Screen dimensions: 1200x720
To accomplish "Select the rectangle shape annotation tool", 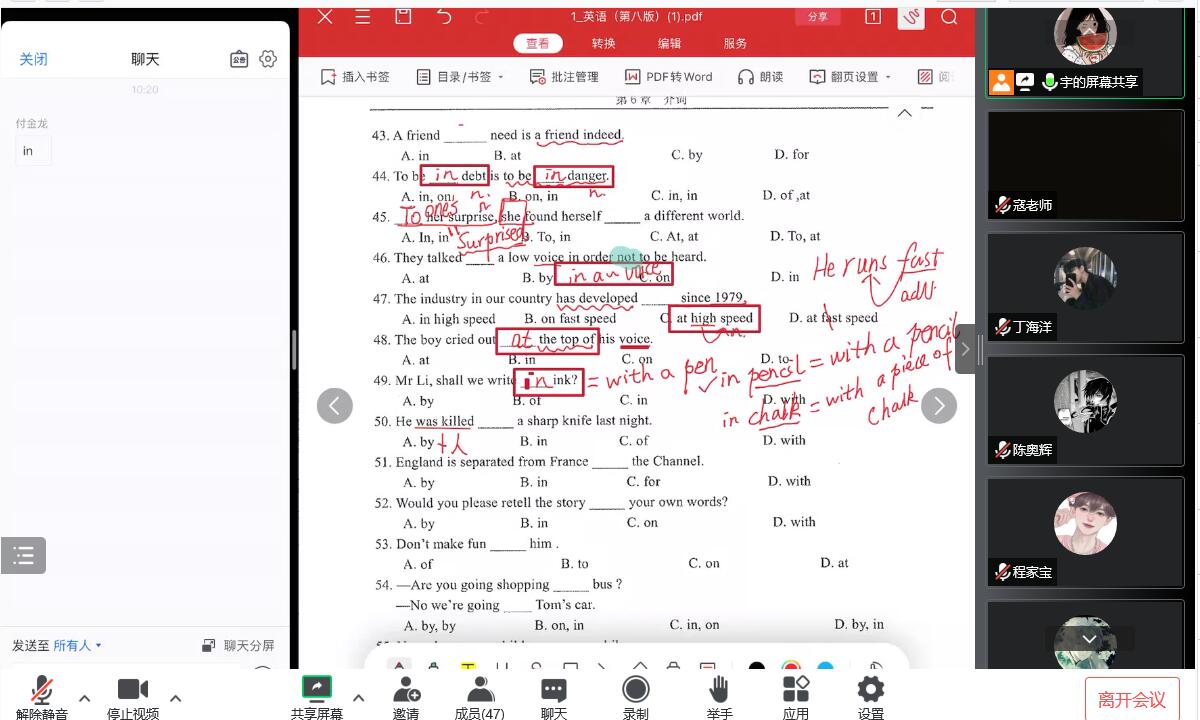I will click(570, 666).
